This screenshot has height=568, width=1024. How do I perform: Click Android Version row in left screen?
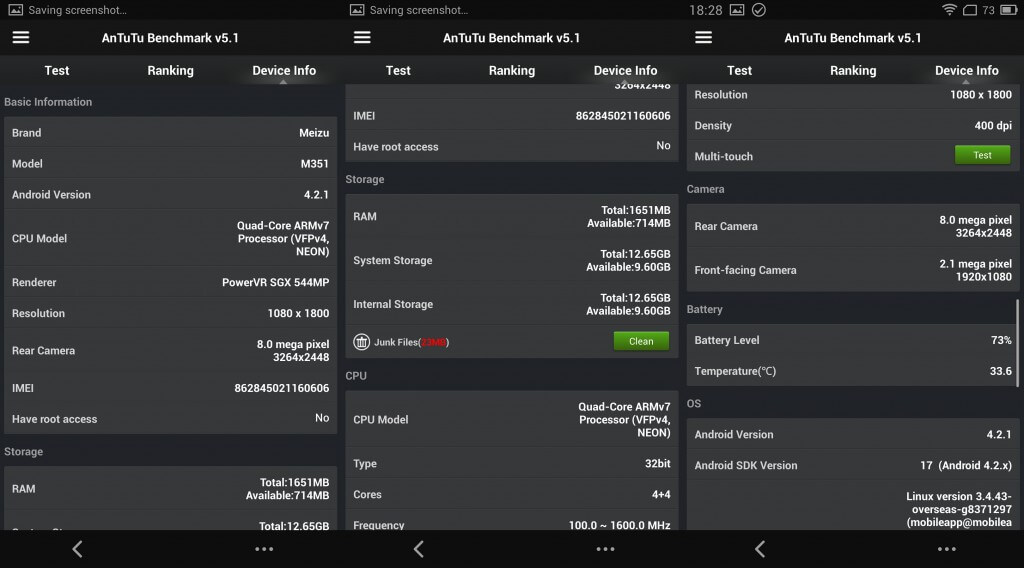click(170, 195)
